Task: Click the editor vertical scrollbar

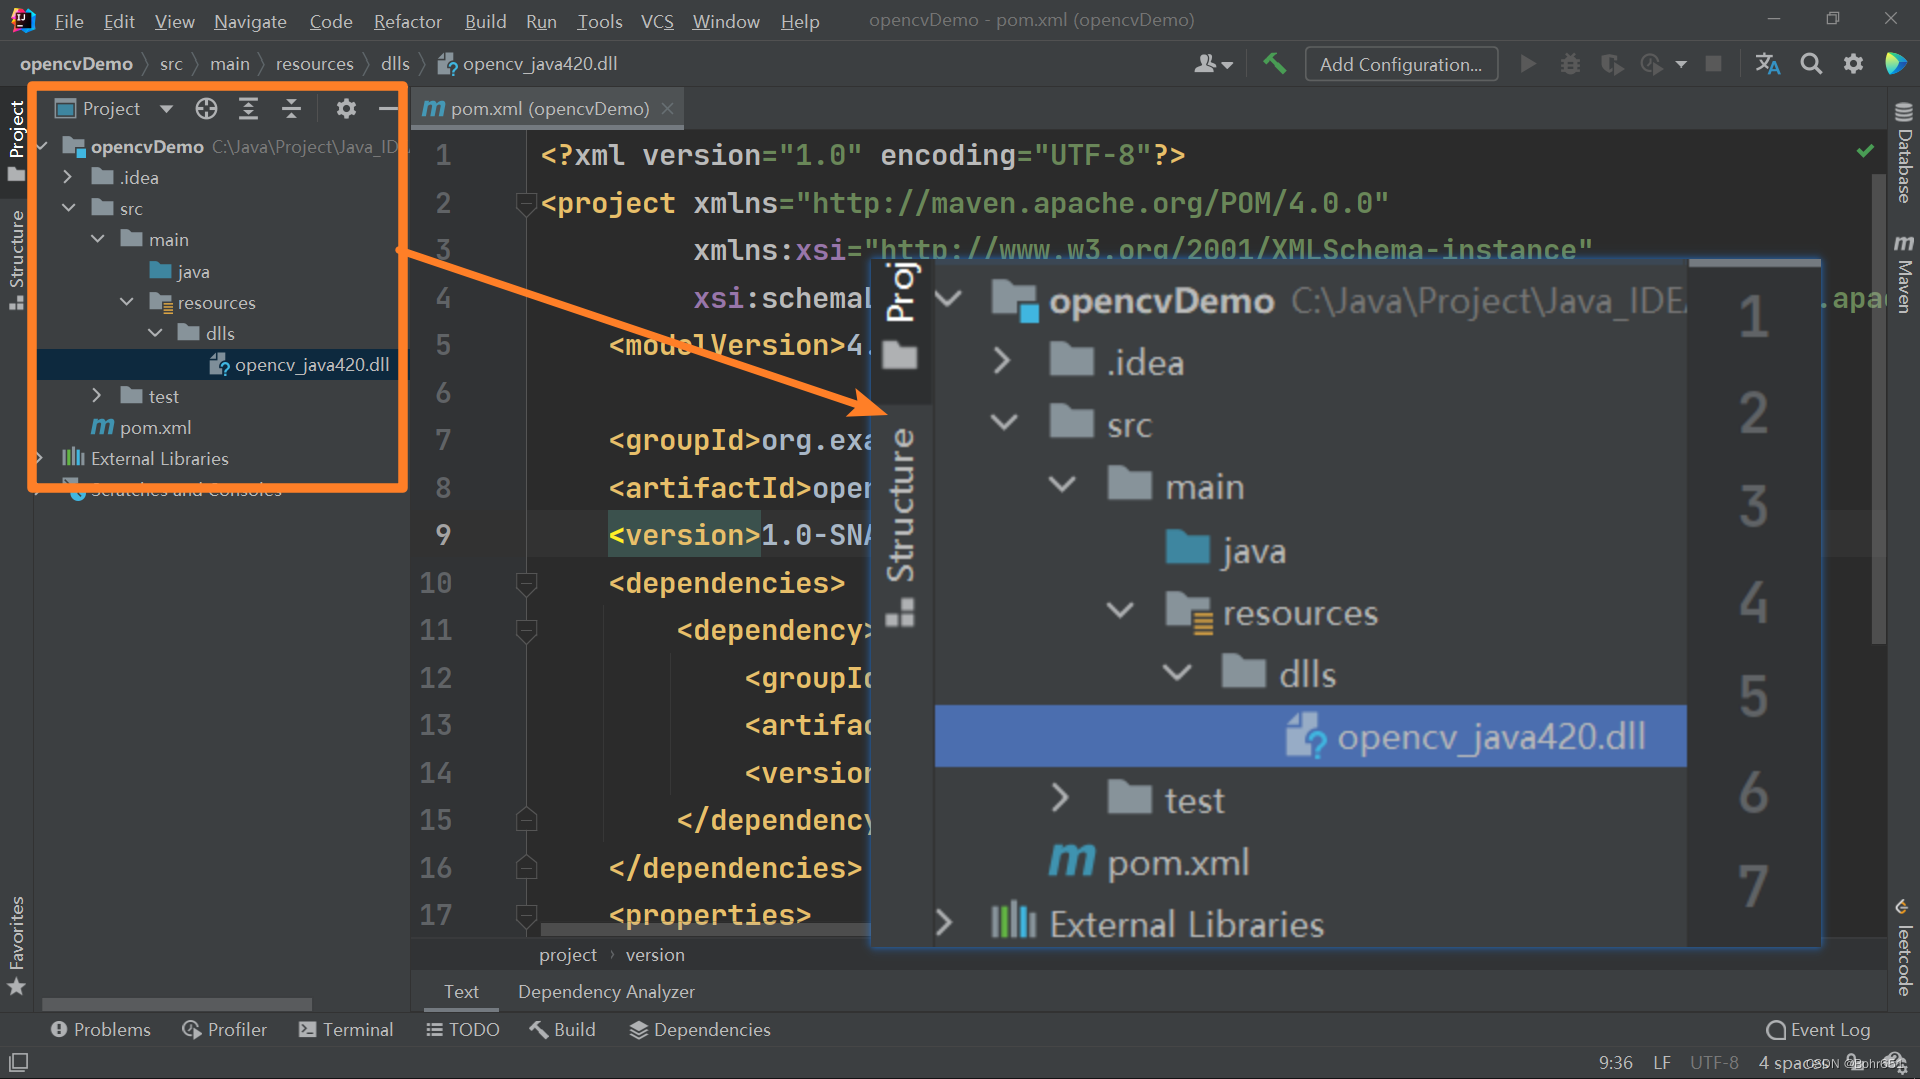Action: click(x=1879, y=410)
